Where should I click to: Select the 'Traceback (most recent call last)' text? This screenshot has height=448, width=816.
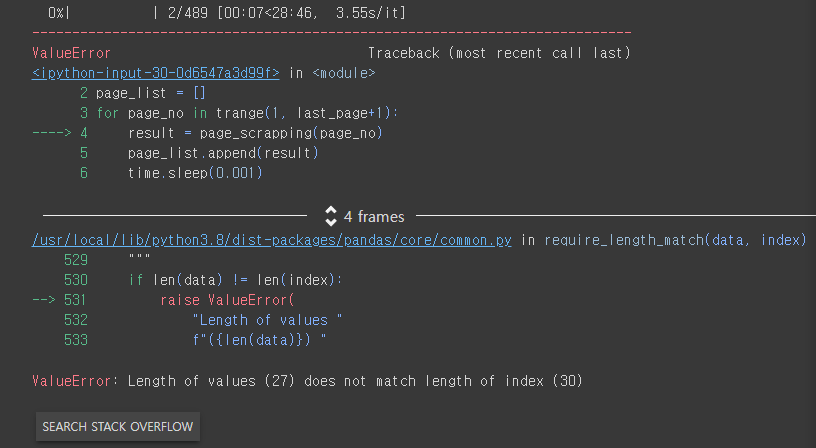click(x=499, y=53)
